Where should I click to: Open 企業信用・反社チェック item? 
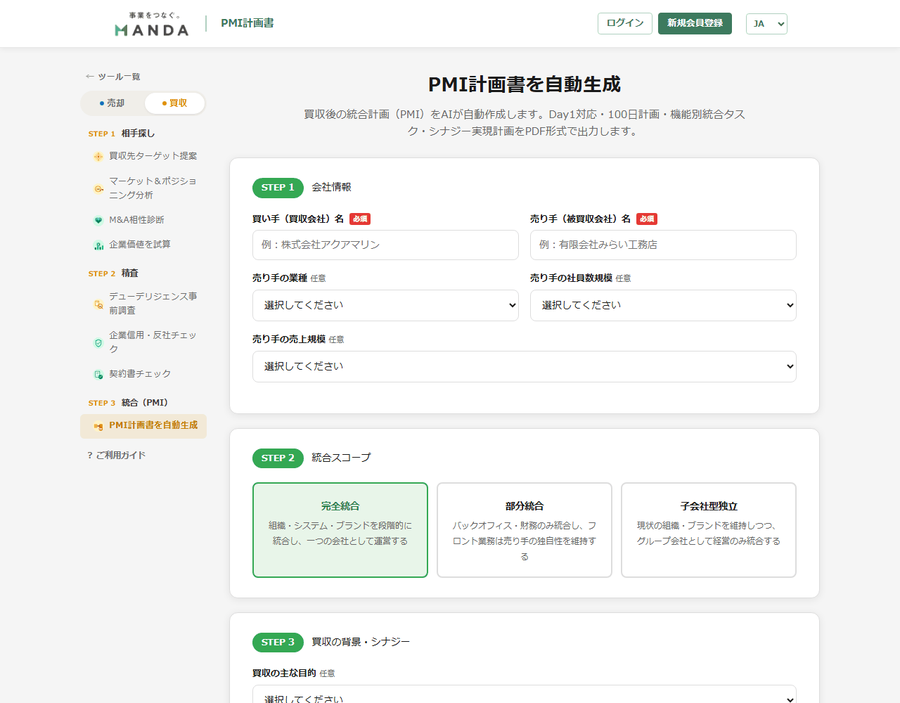pos(143,342)
